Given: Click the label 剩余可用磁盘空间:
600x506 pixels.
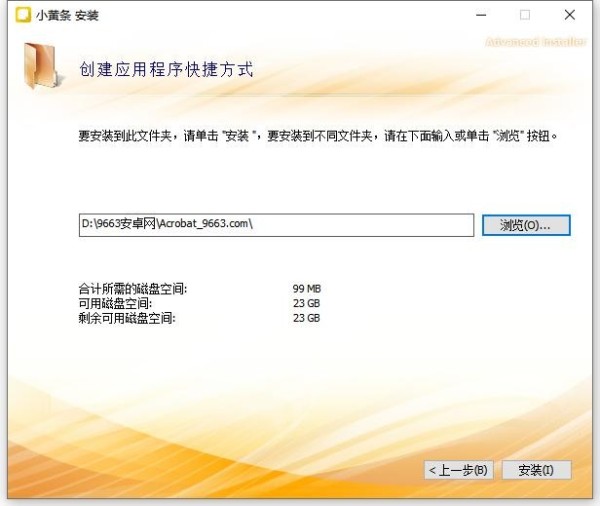Looking at the screenshot, I should coord(127,318).
